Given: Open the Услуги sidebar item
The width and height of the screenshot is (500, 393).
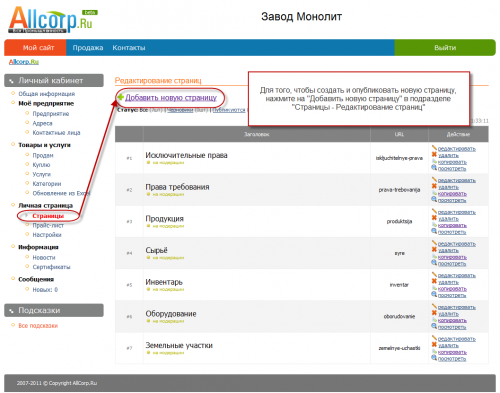Looking at the screenshot, I should click(42, 174).
